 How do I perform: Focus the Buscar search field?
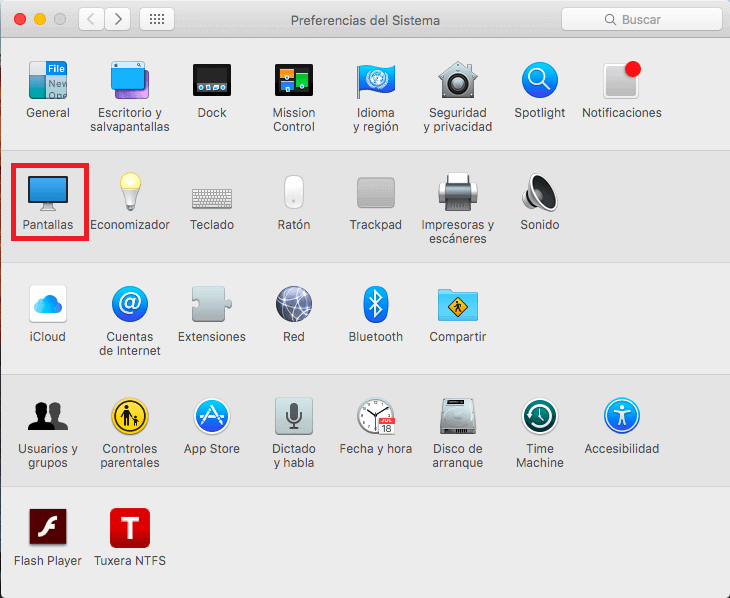click(642, 20)
